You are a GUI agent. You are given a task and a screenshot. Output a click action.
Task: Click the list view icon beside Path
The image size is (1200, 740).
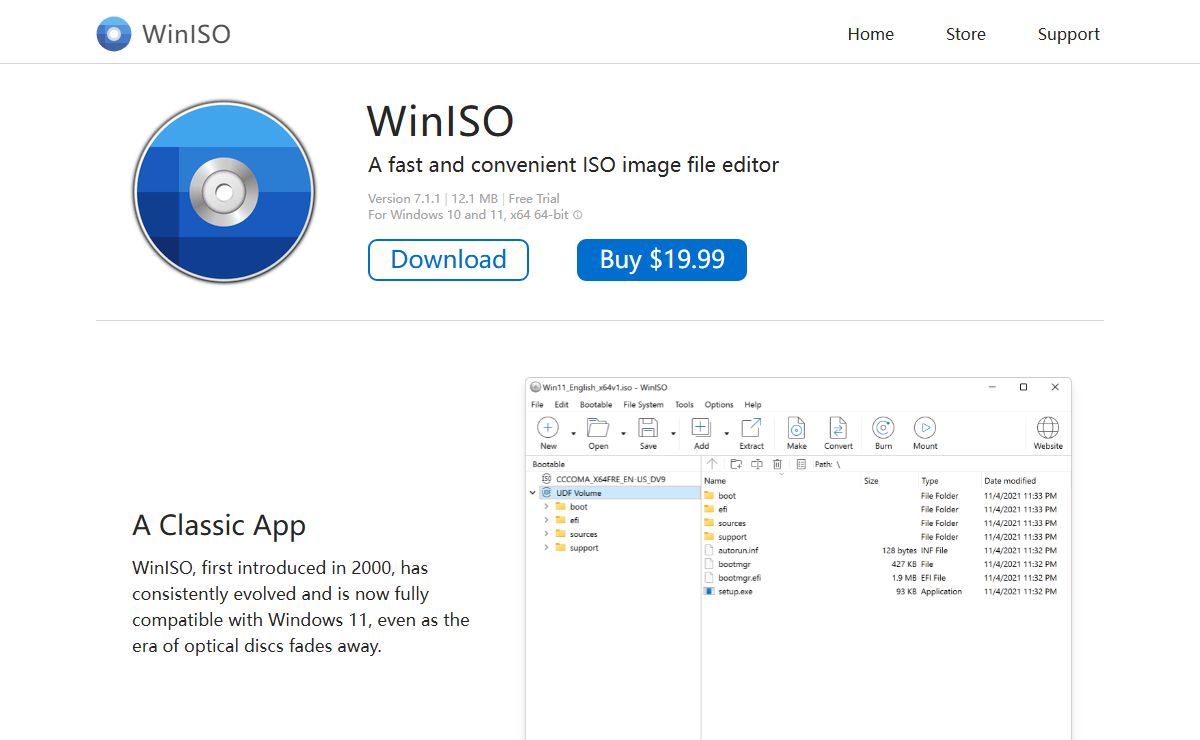tap(801, 464)
